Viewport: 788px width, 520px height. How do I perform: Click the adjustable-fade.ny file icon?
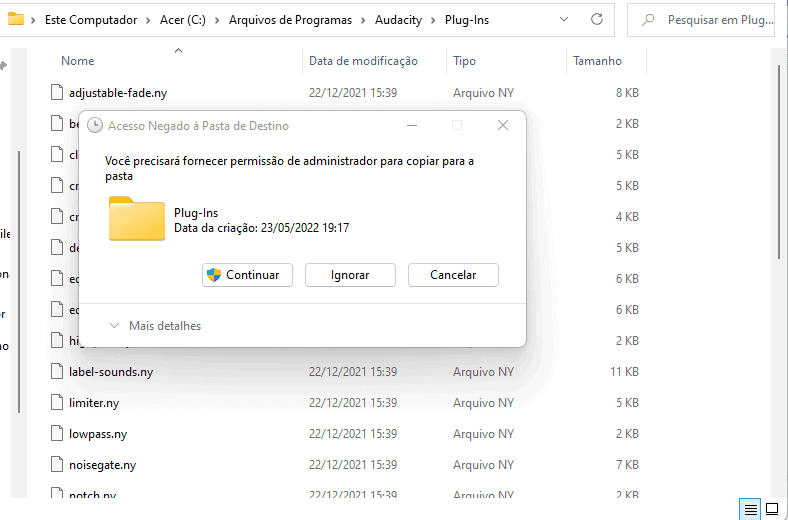tap(57, 92)
